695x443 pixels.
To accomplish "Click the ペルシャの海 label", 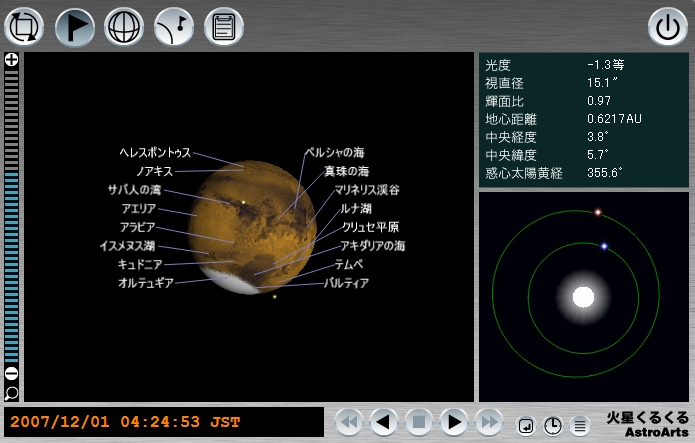I will [335, 153].
